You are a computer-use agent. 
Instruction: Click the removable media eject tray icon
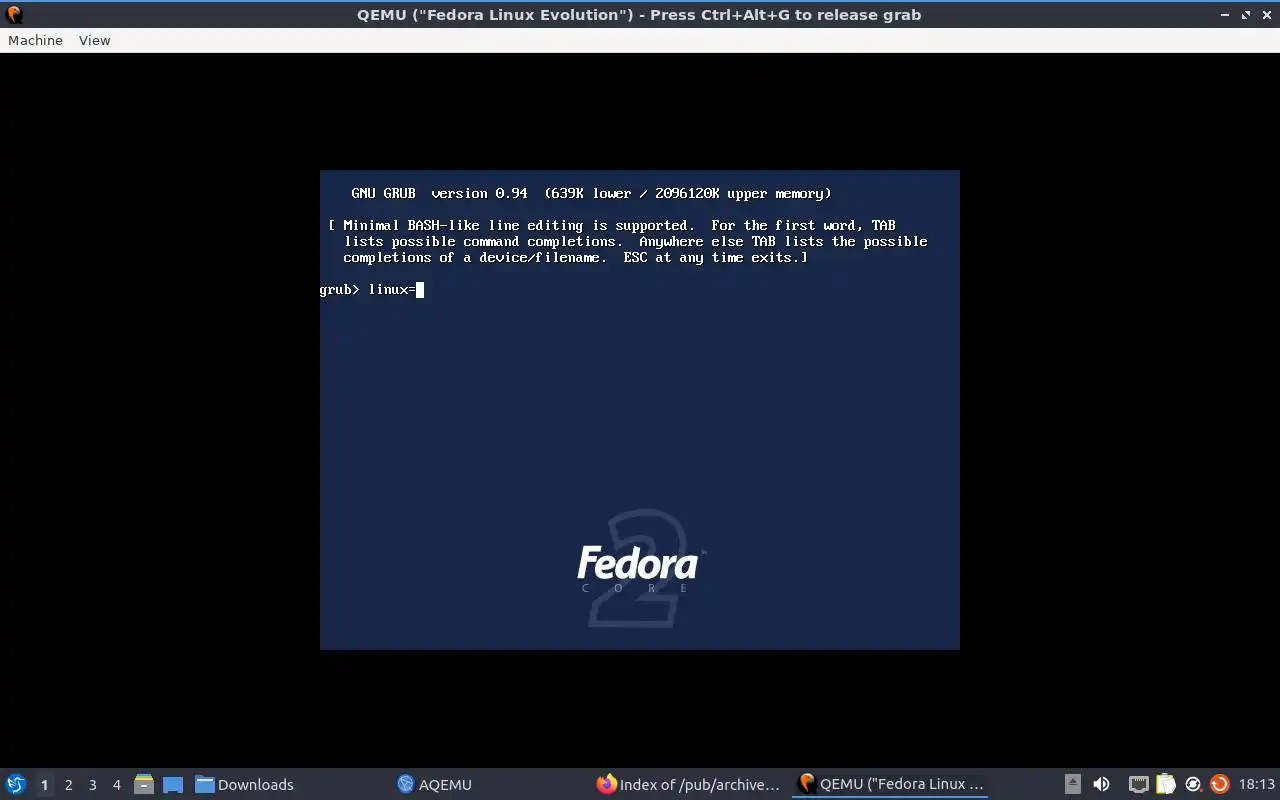(x=1072, y=784)
